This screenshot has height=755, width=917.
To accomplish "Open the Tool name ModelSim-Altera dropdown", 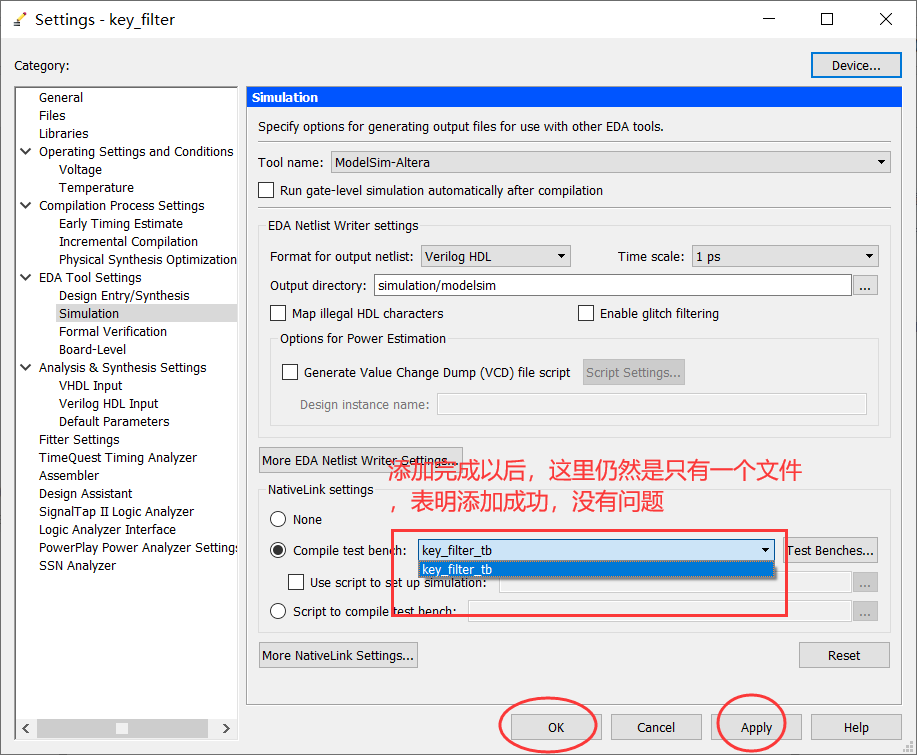I will click(611, 162).
